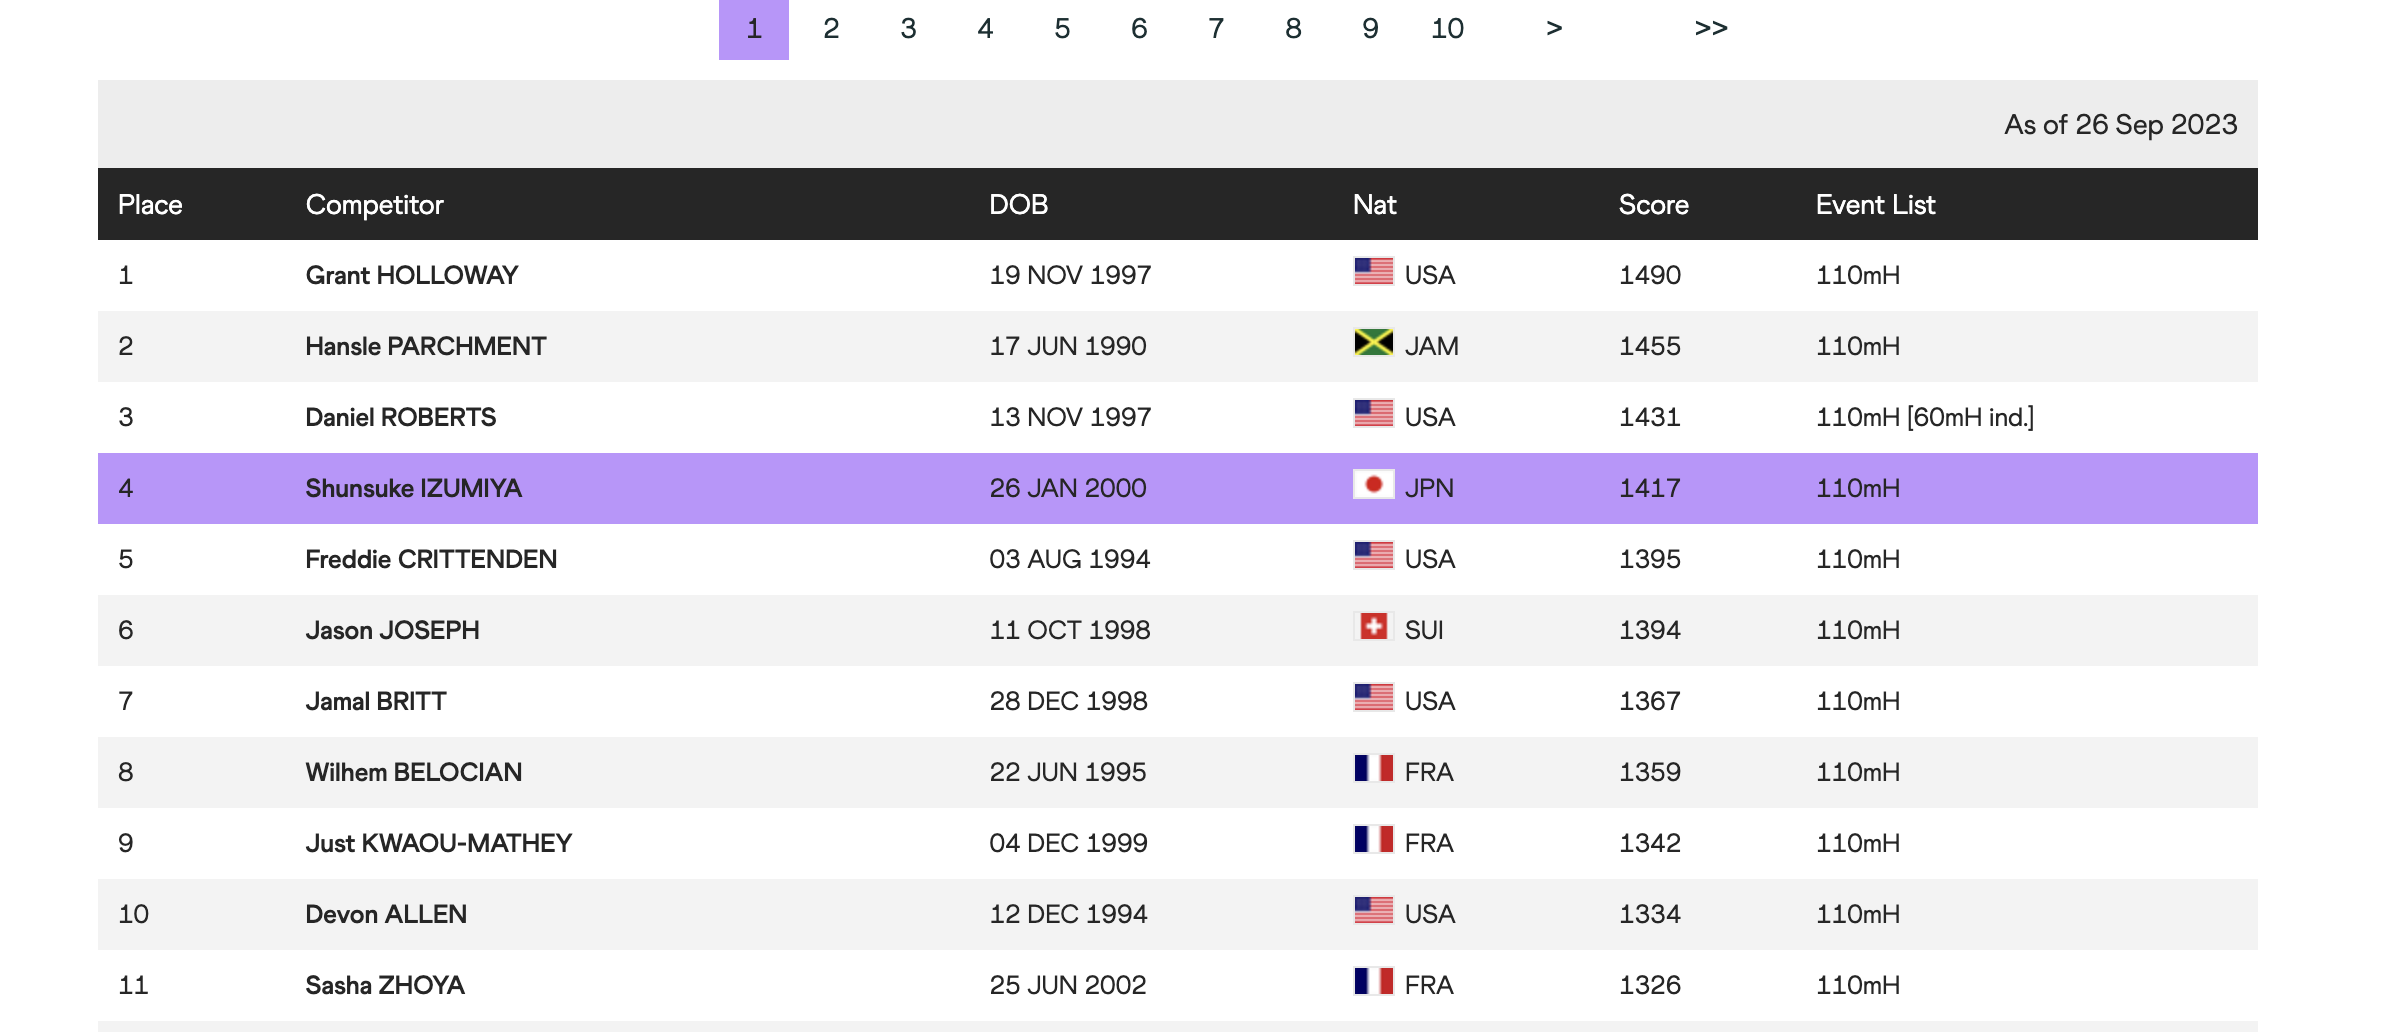This screenshot has width=2408, height=1032.
Task: Open Wilhem BELOCIAN's profile
Action: pos(414,772)
